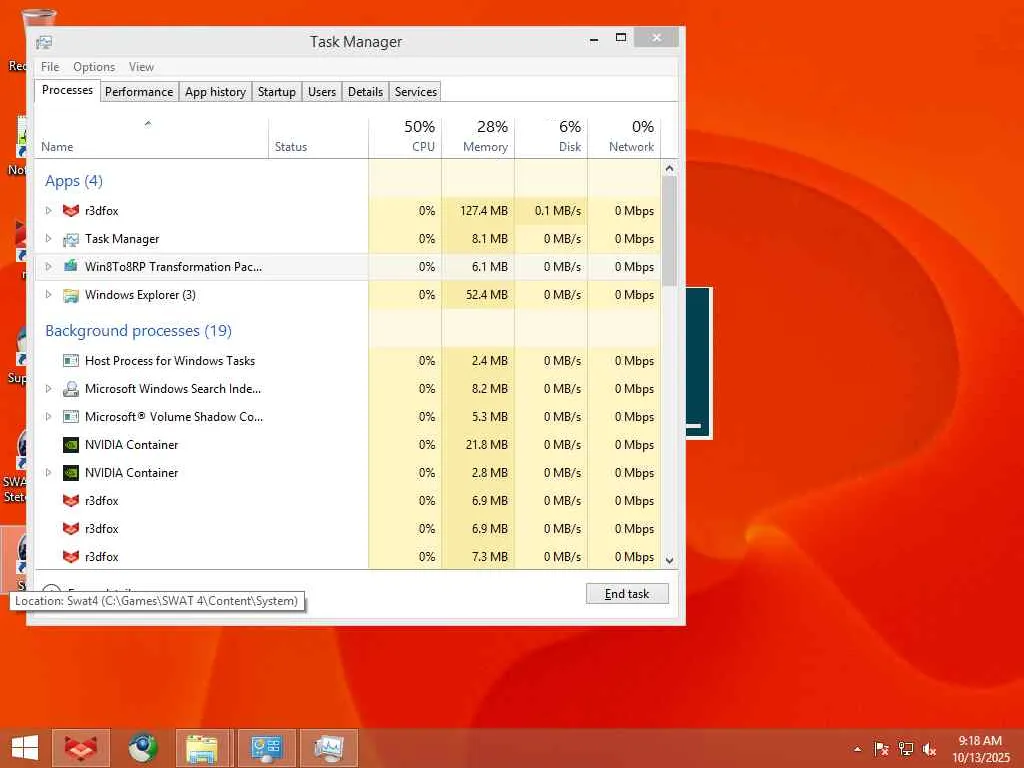Open File Explorer from the taskbar
Screen dimensions: 1024x768
202,748
